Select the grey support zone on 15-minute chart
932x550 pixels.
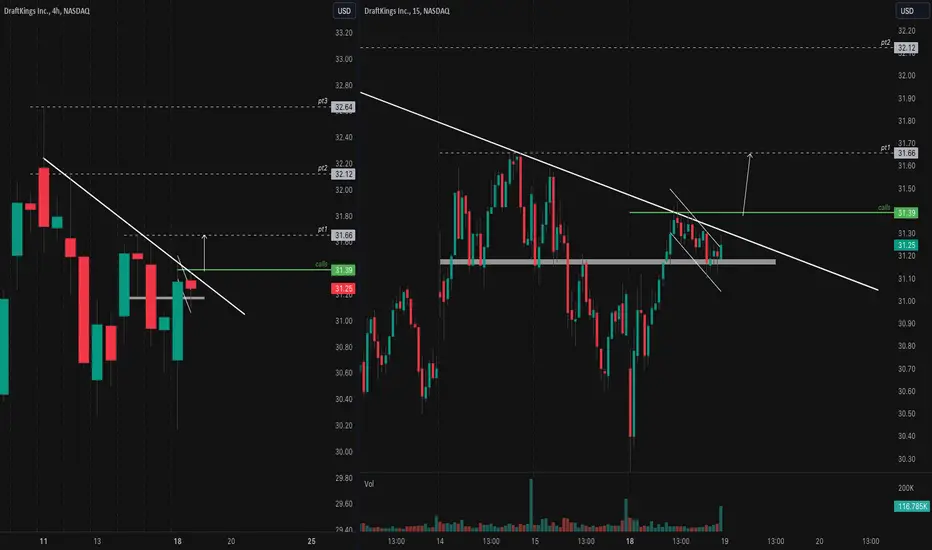click(x=607, y=262)
